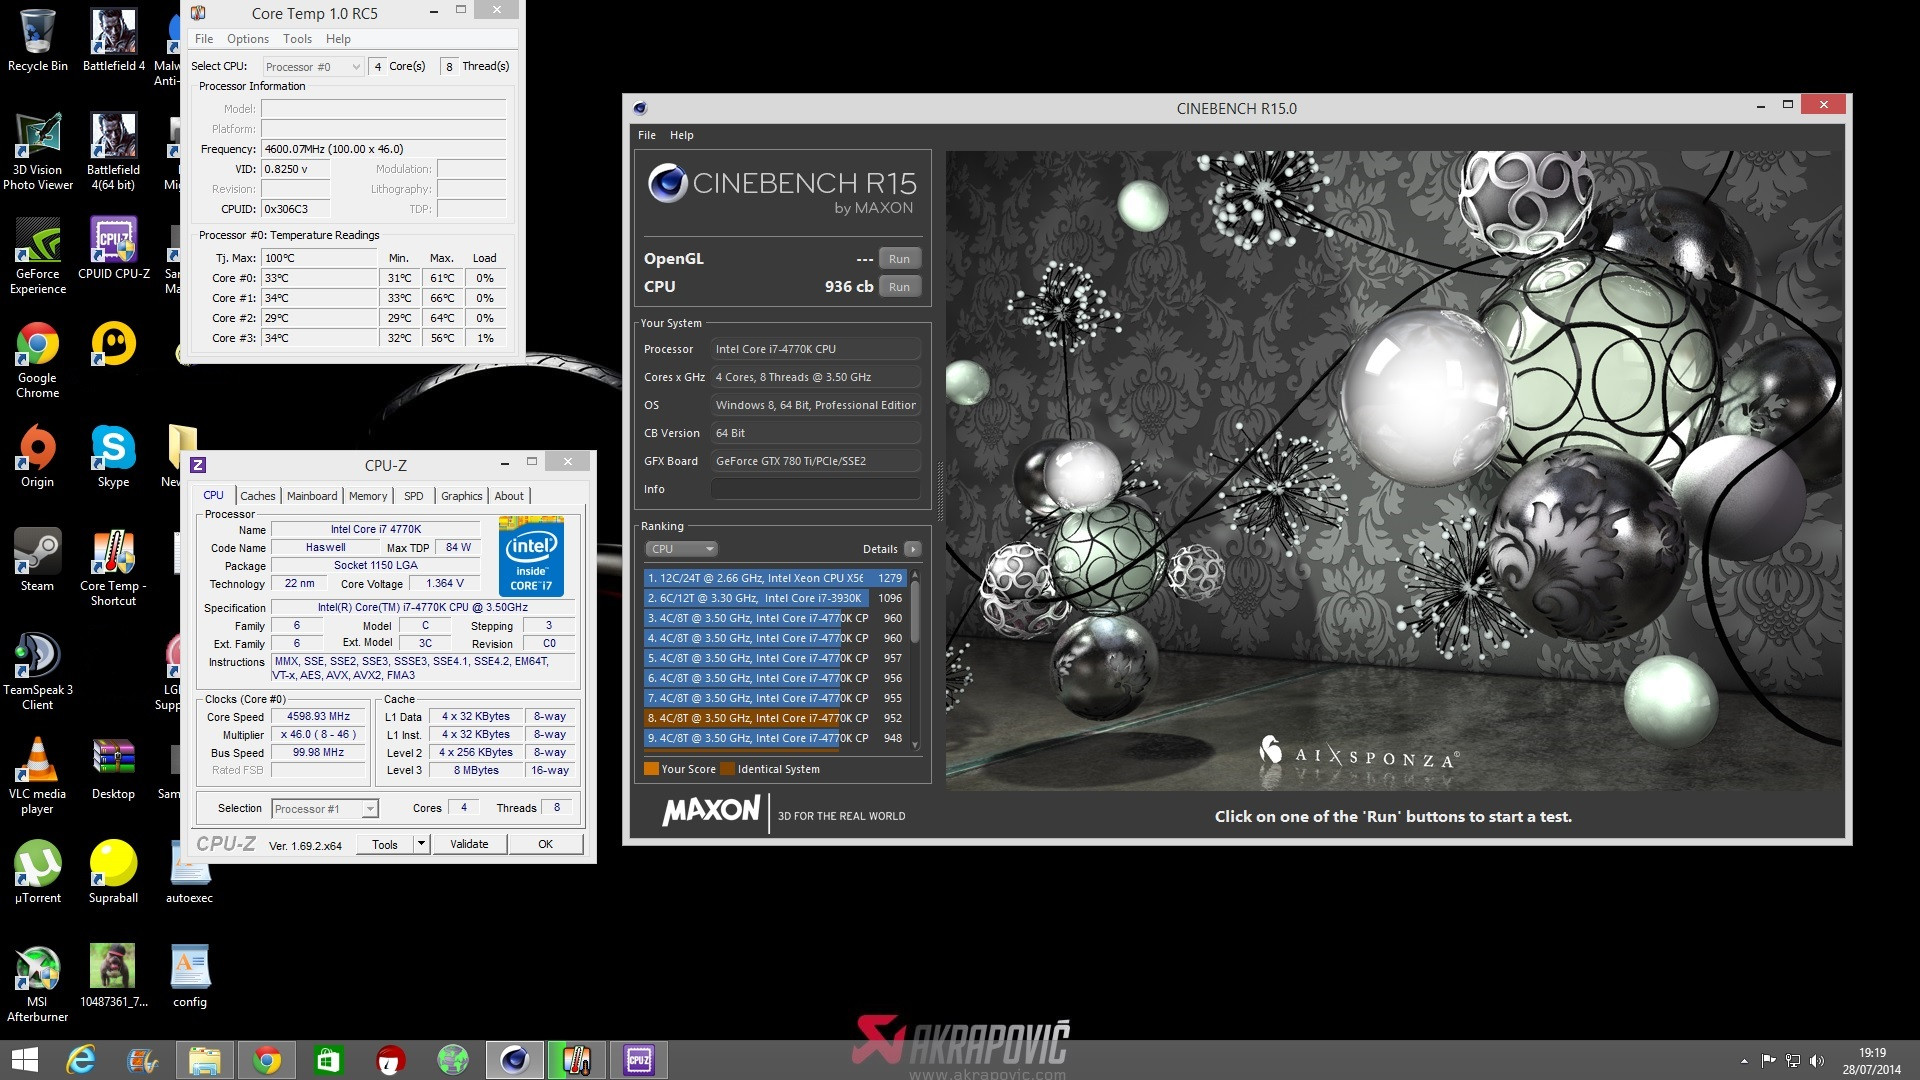The height and width of the screenshot is (1080, 1920).
Task: Launch Steam from the desktop
Action: point(37,559)
